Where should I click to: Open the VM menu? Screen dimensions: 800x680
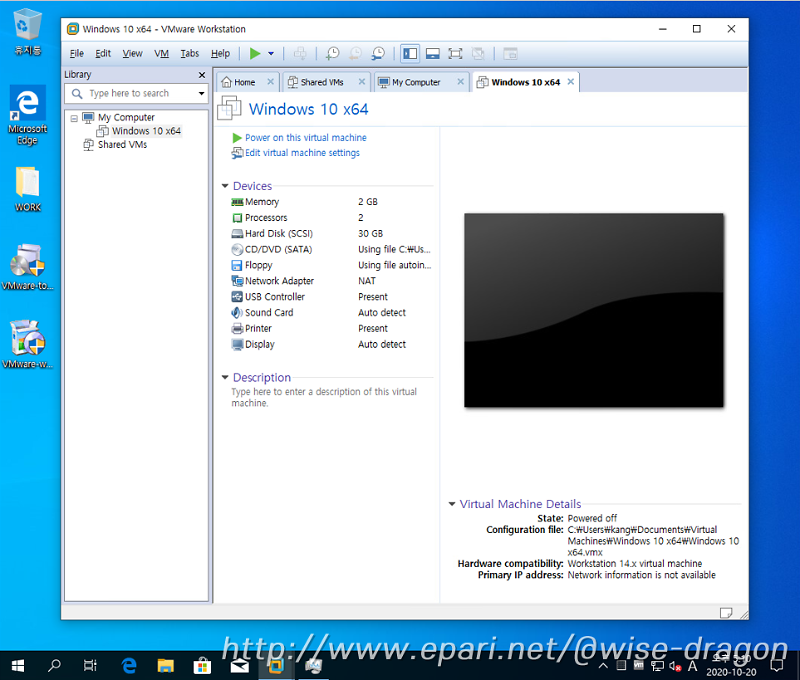(x=161, y=54)
